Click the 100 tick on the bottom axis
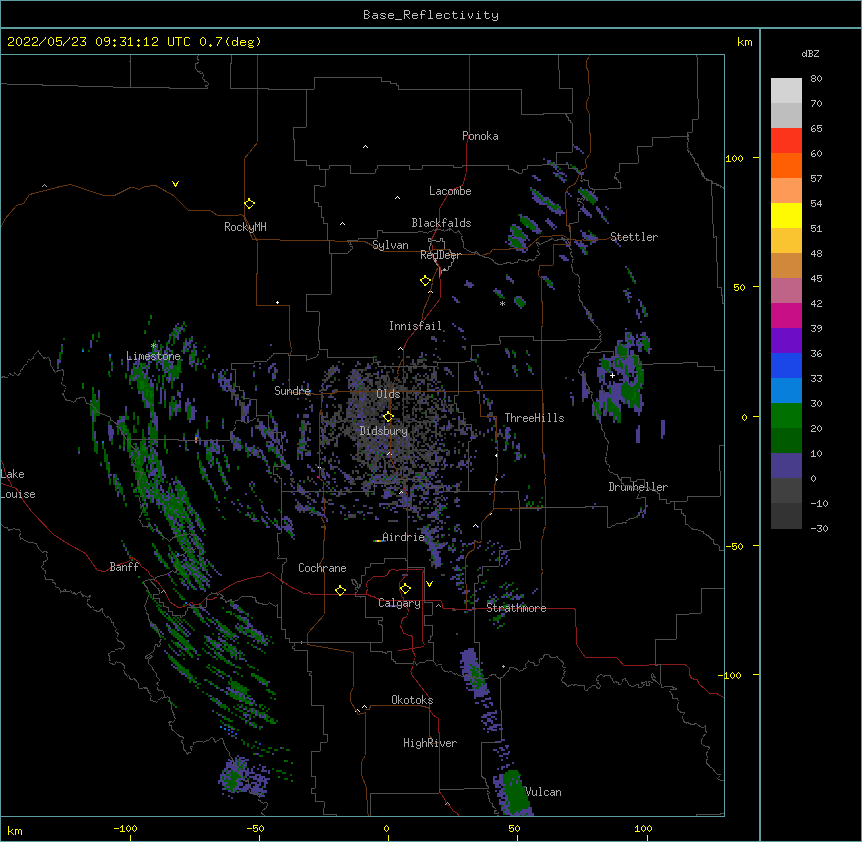Viewport: 862px width, 842px height. (643, 828)
